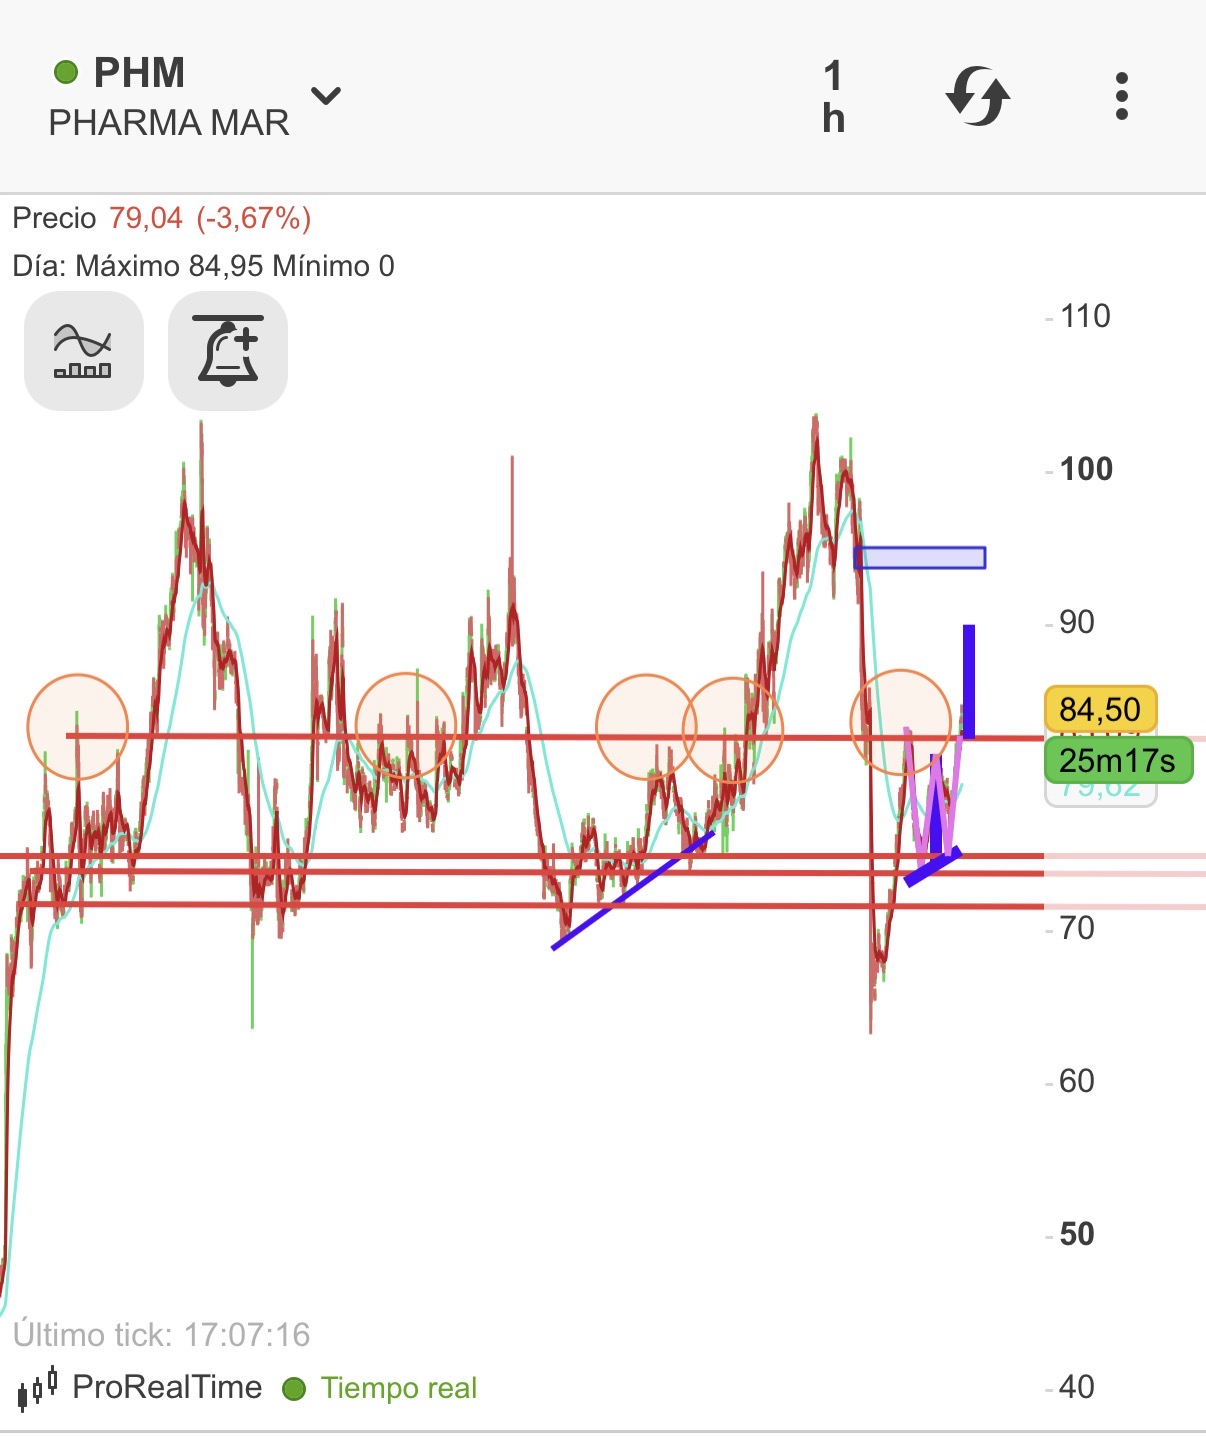The image size is (1206, 1436).
Task: Change the 1 h timeframe selector
Action: pyautogui.click(x=834, y=97)
